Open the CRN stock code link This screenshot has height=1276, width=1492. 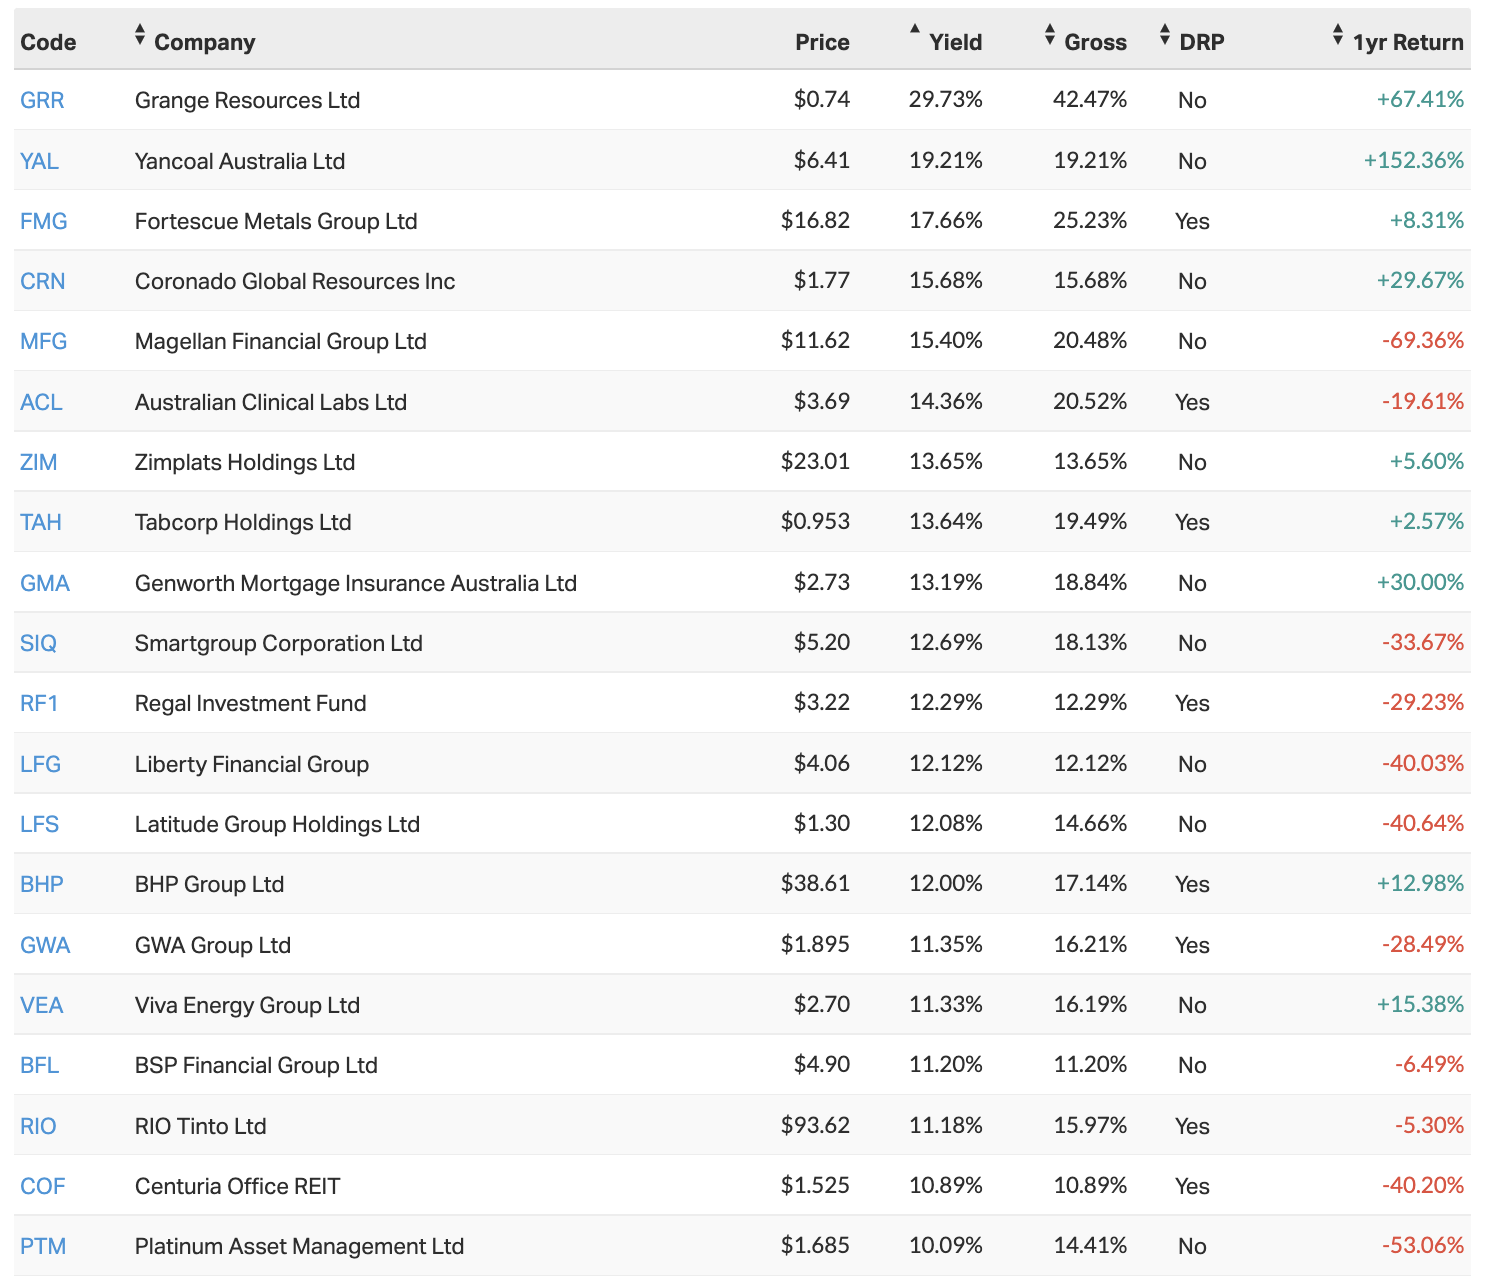43,281
